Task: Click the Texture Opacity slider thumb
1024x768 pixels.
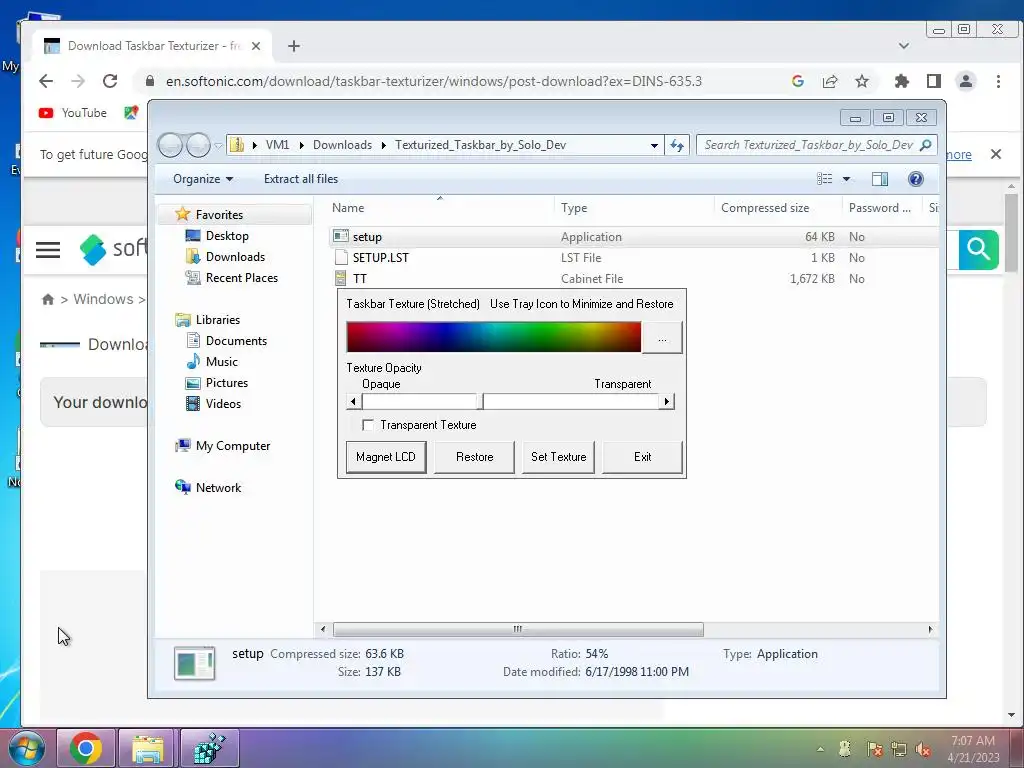Action: (x=480, y=401)
